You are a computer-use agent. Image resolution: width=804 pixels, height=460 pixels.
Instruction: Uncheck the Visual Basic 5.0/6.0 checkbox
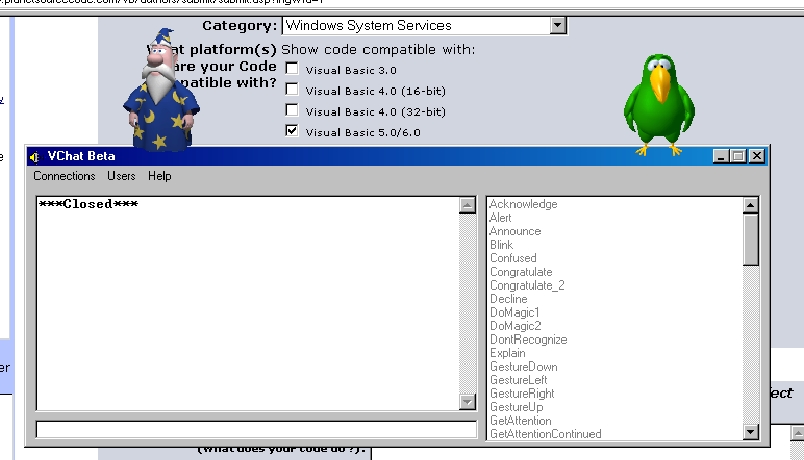[292, 131]
